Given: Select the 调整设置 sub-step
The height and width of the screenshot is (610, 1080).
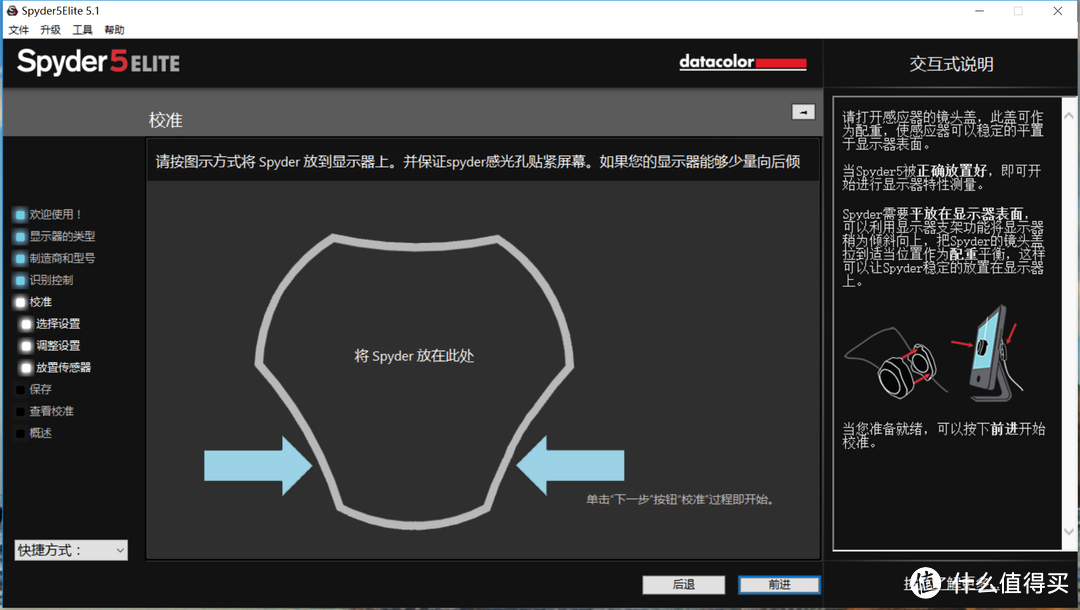Looking at the screenshot, I should pos(51,346).
